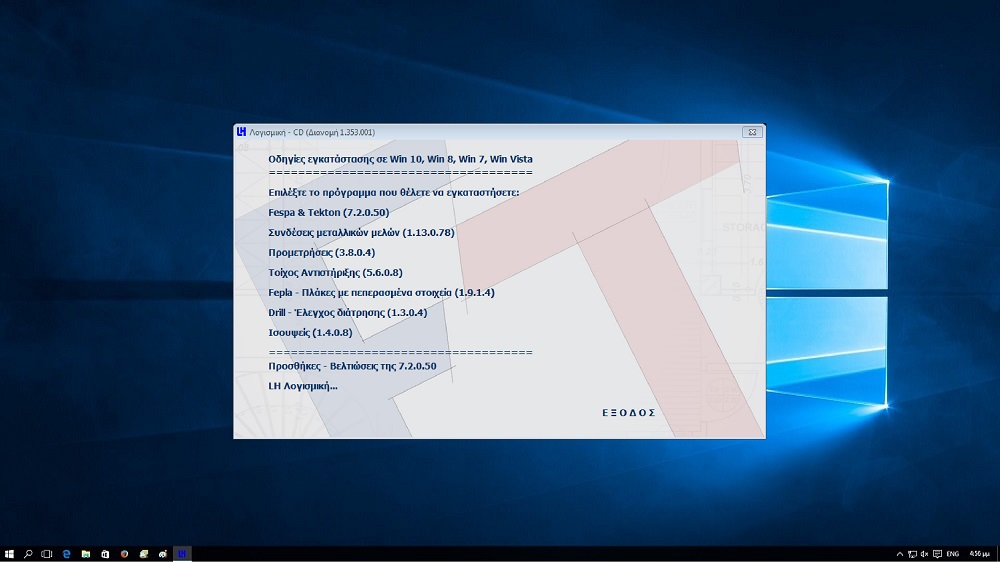Open network status tray icon

pyautogui.click(x=912, y=554)
